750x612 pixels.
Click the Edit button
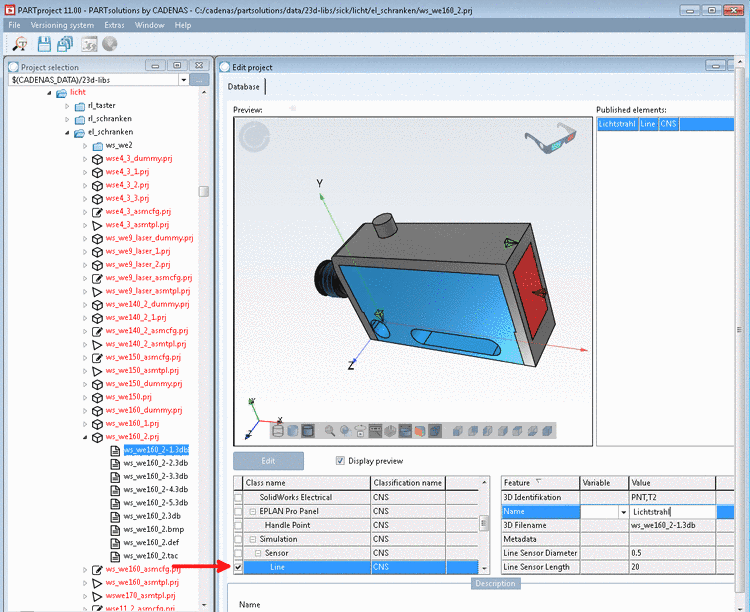coord(268,461)
